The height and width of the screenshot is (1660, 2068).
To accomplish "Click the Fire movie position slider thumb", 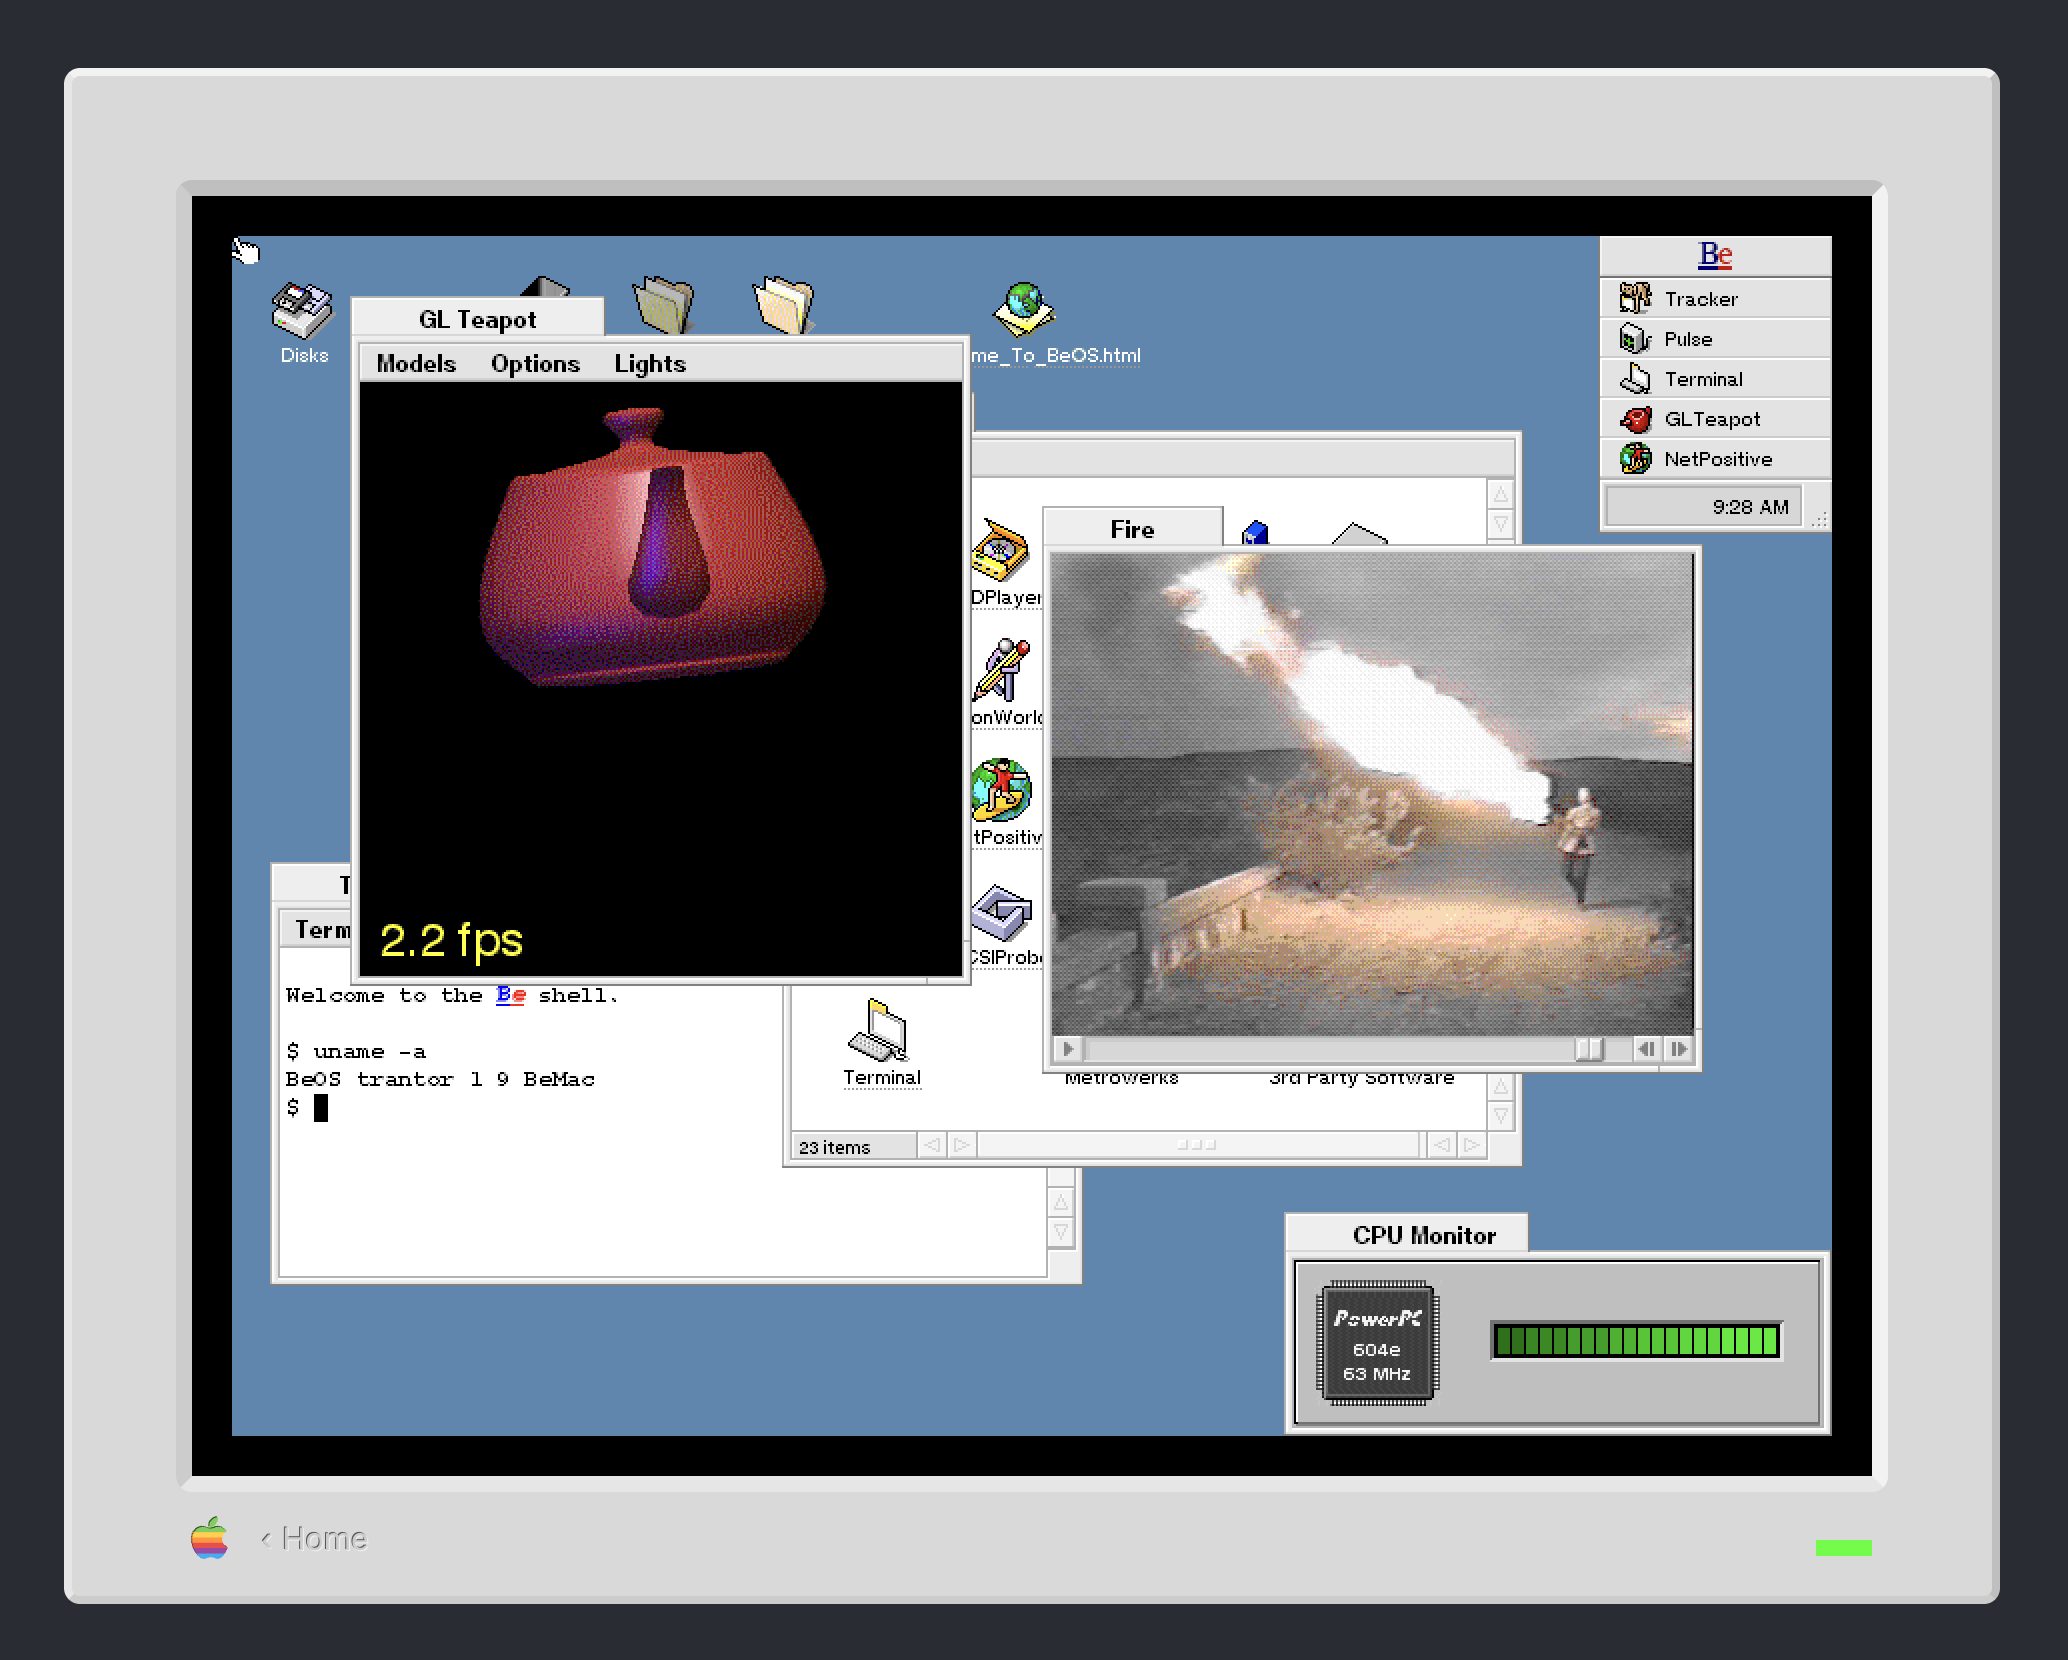I will point(1589,1049).
